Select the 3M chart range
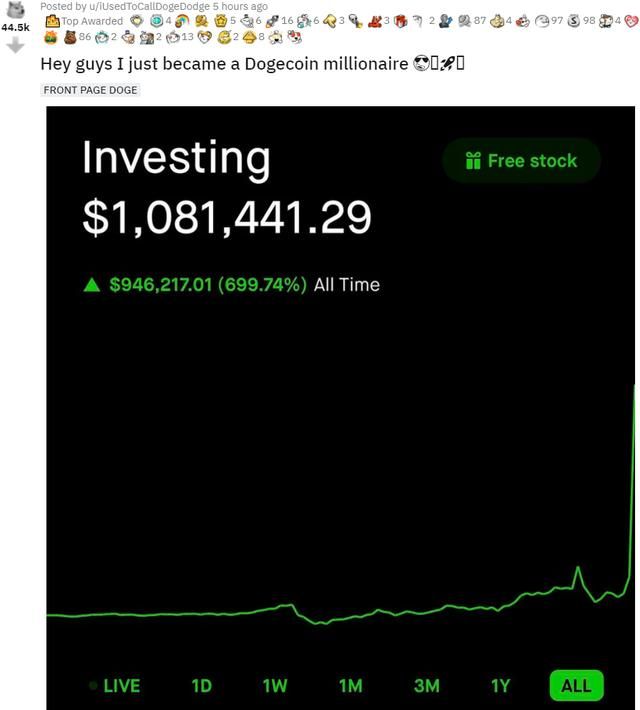 tap(426, 686)
